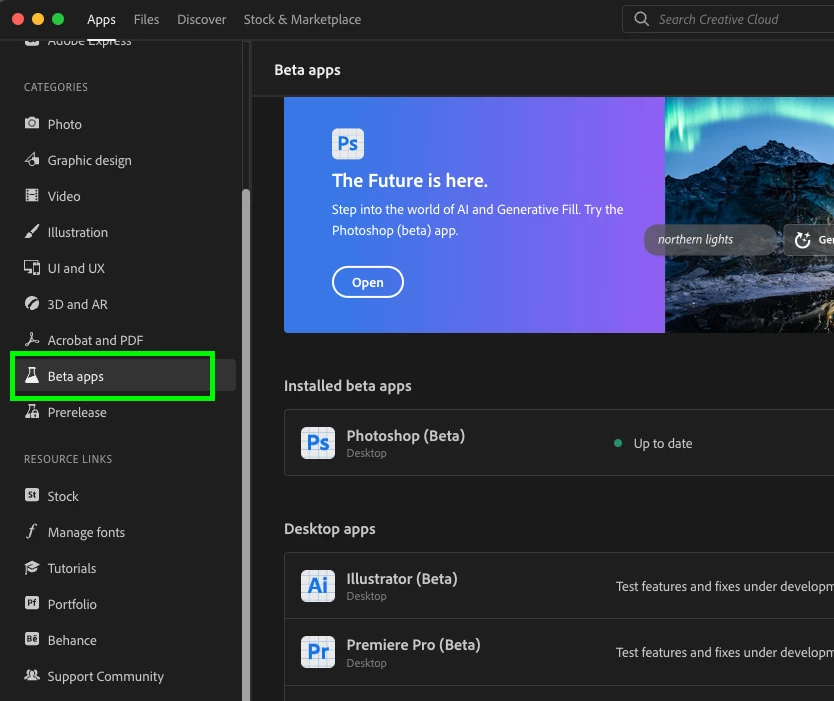
Task: Select the Illustration brush icon
Action: 32,231
